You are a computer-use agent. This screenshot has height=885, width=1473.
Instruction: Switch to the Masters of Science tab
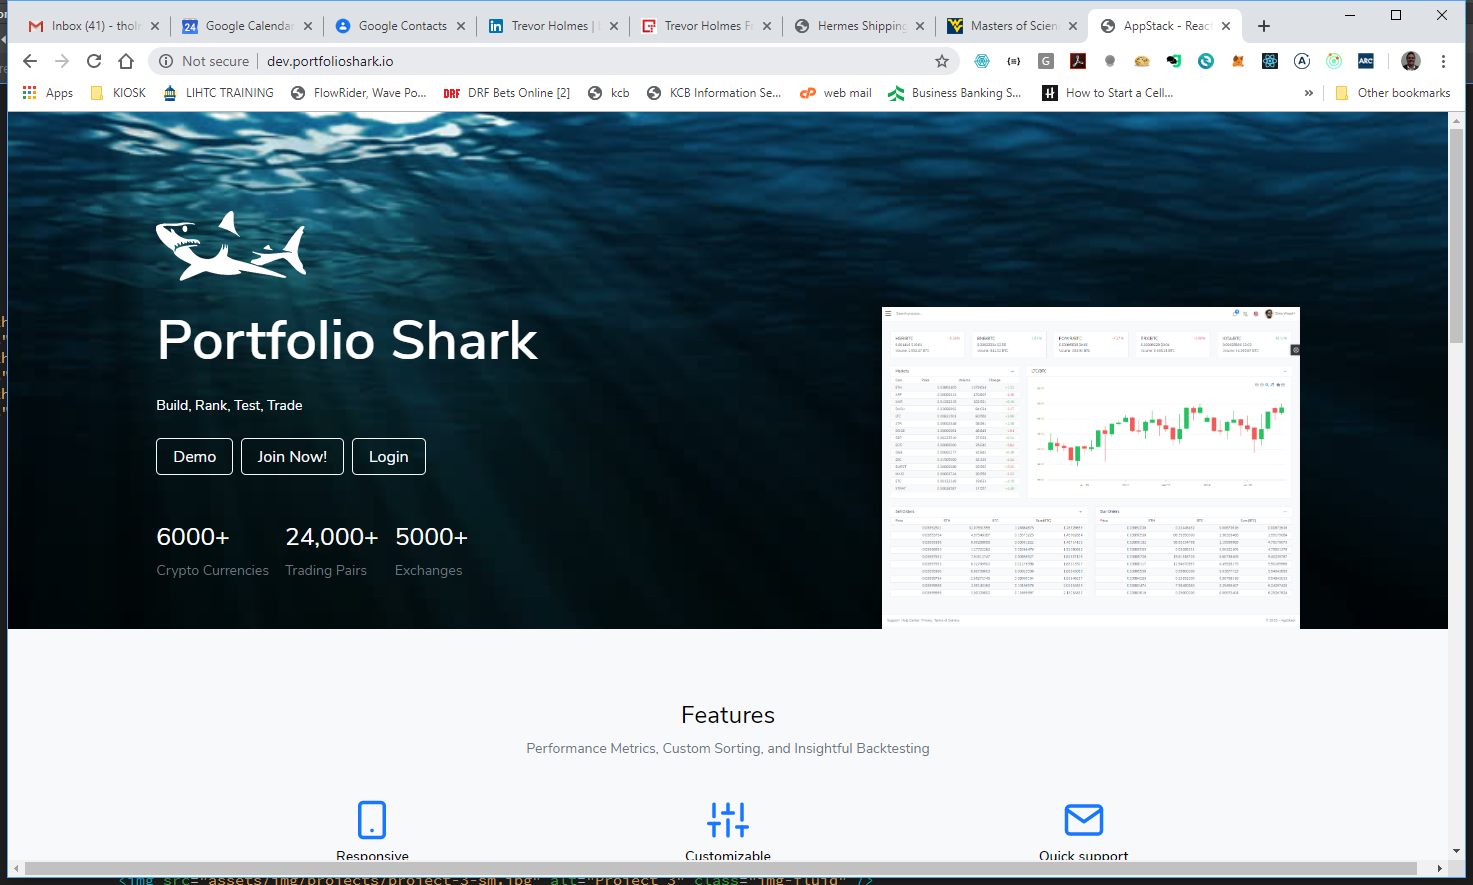[x=1012, y=25]
